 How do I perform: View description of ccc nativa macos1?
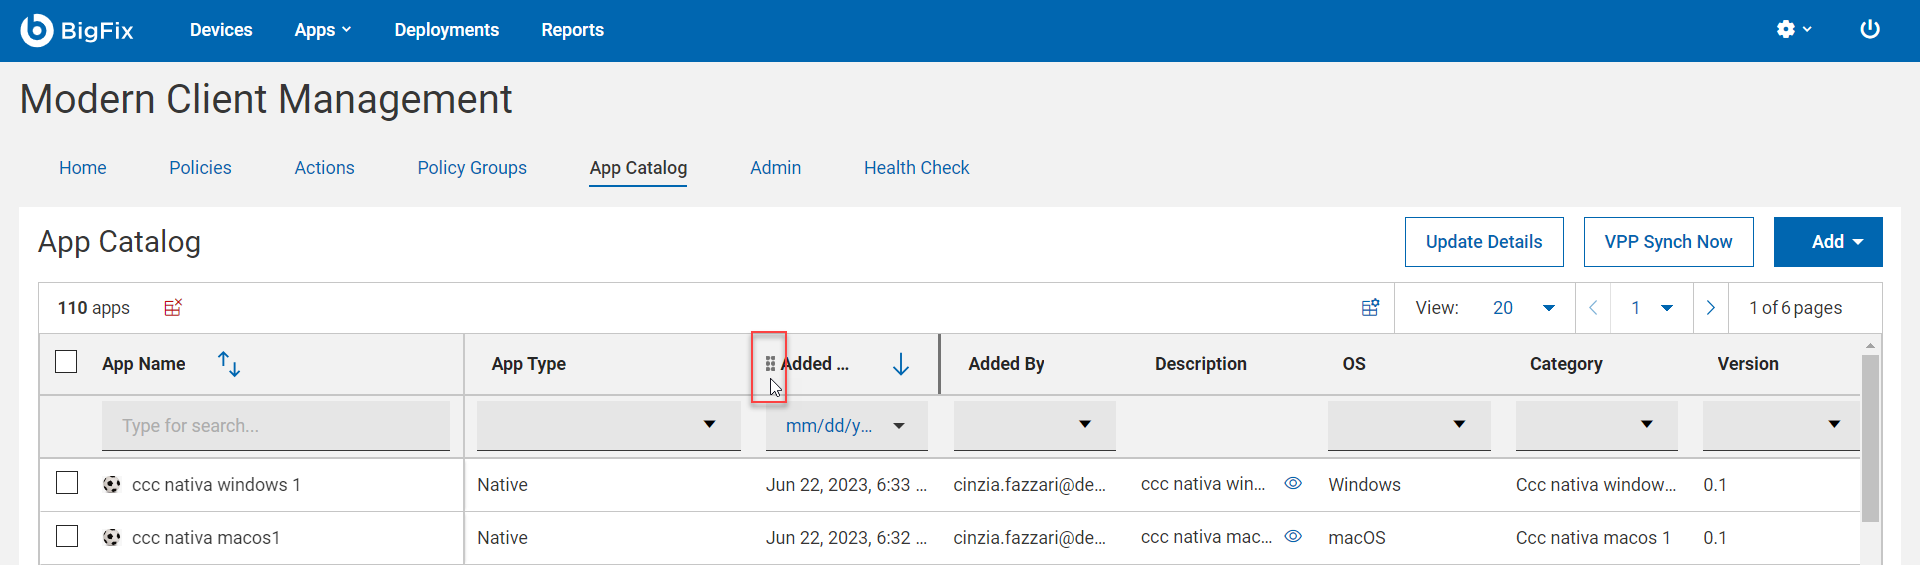[x=1293, y=536]
